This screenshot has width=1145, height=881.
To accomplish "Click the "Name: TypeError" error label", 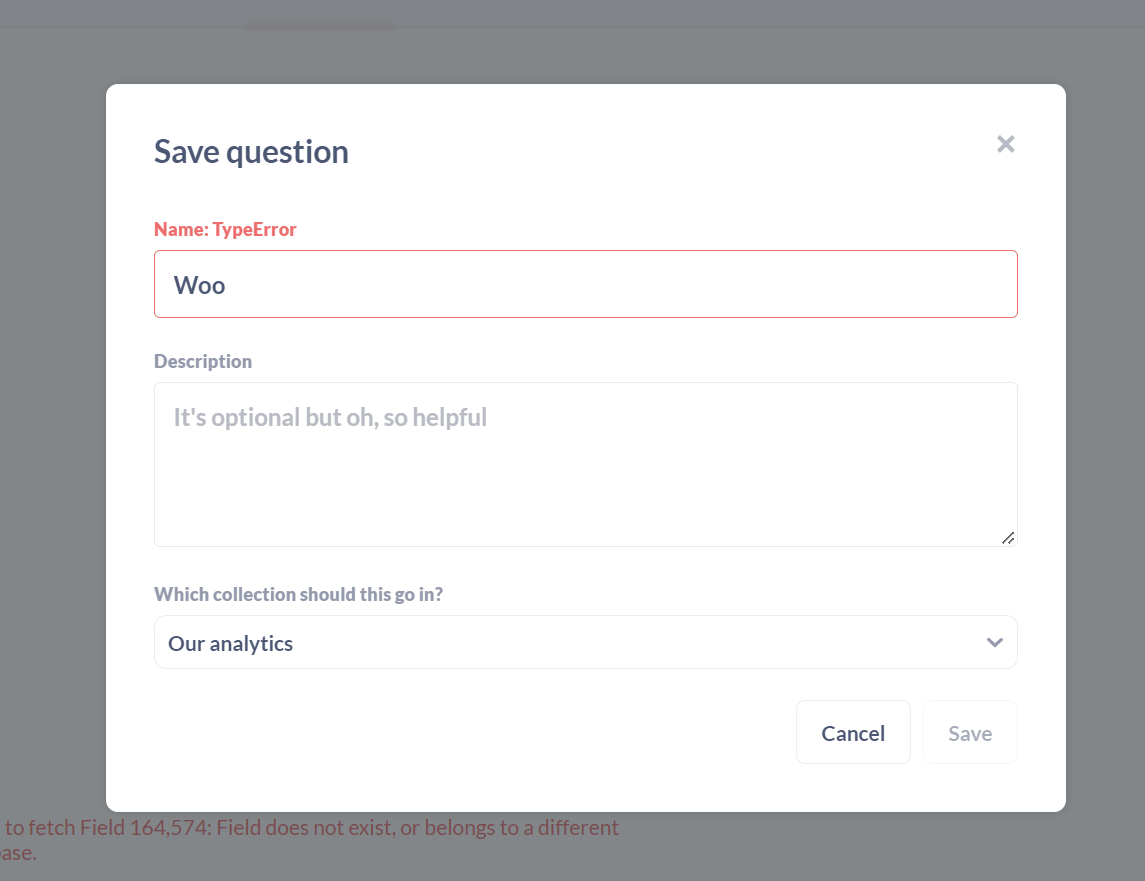I will 224,229.
